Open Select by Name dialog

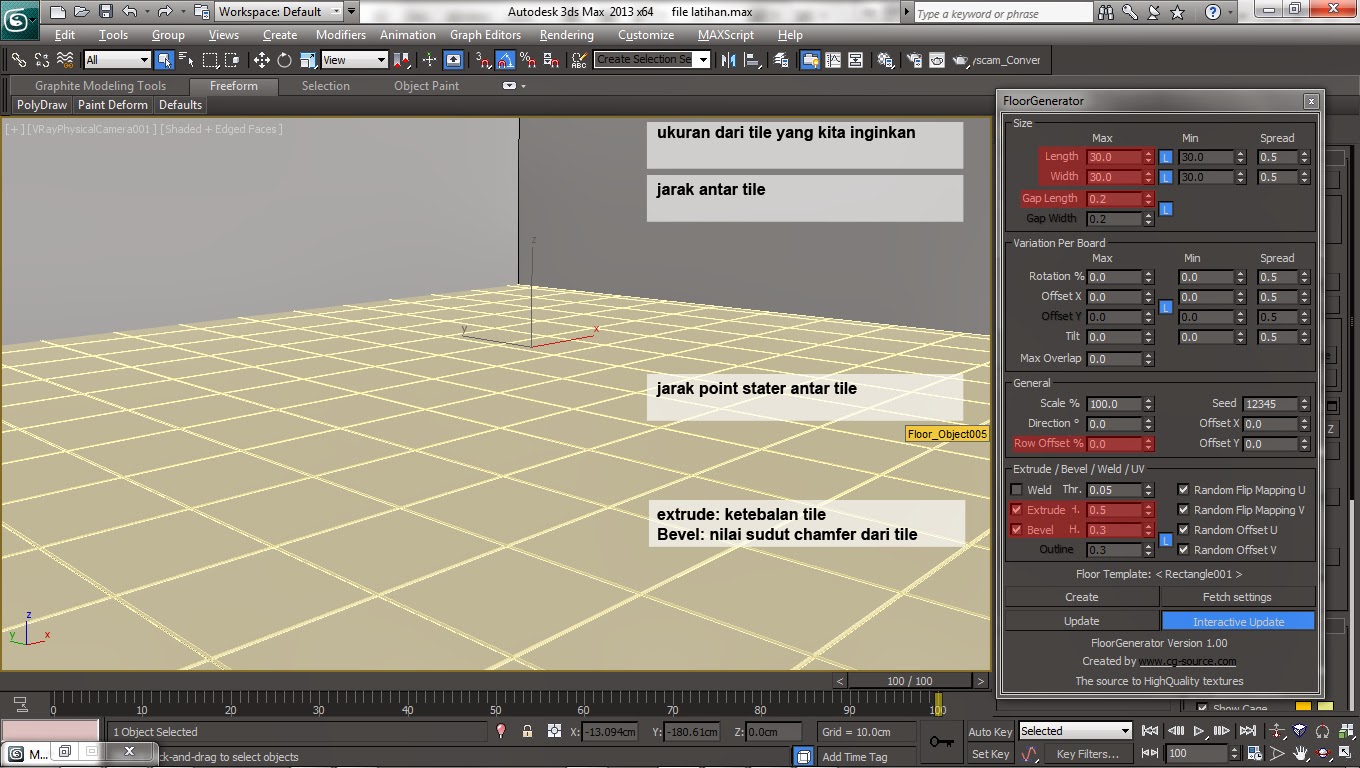(x=187, y=61)
